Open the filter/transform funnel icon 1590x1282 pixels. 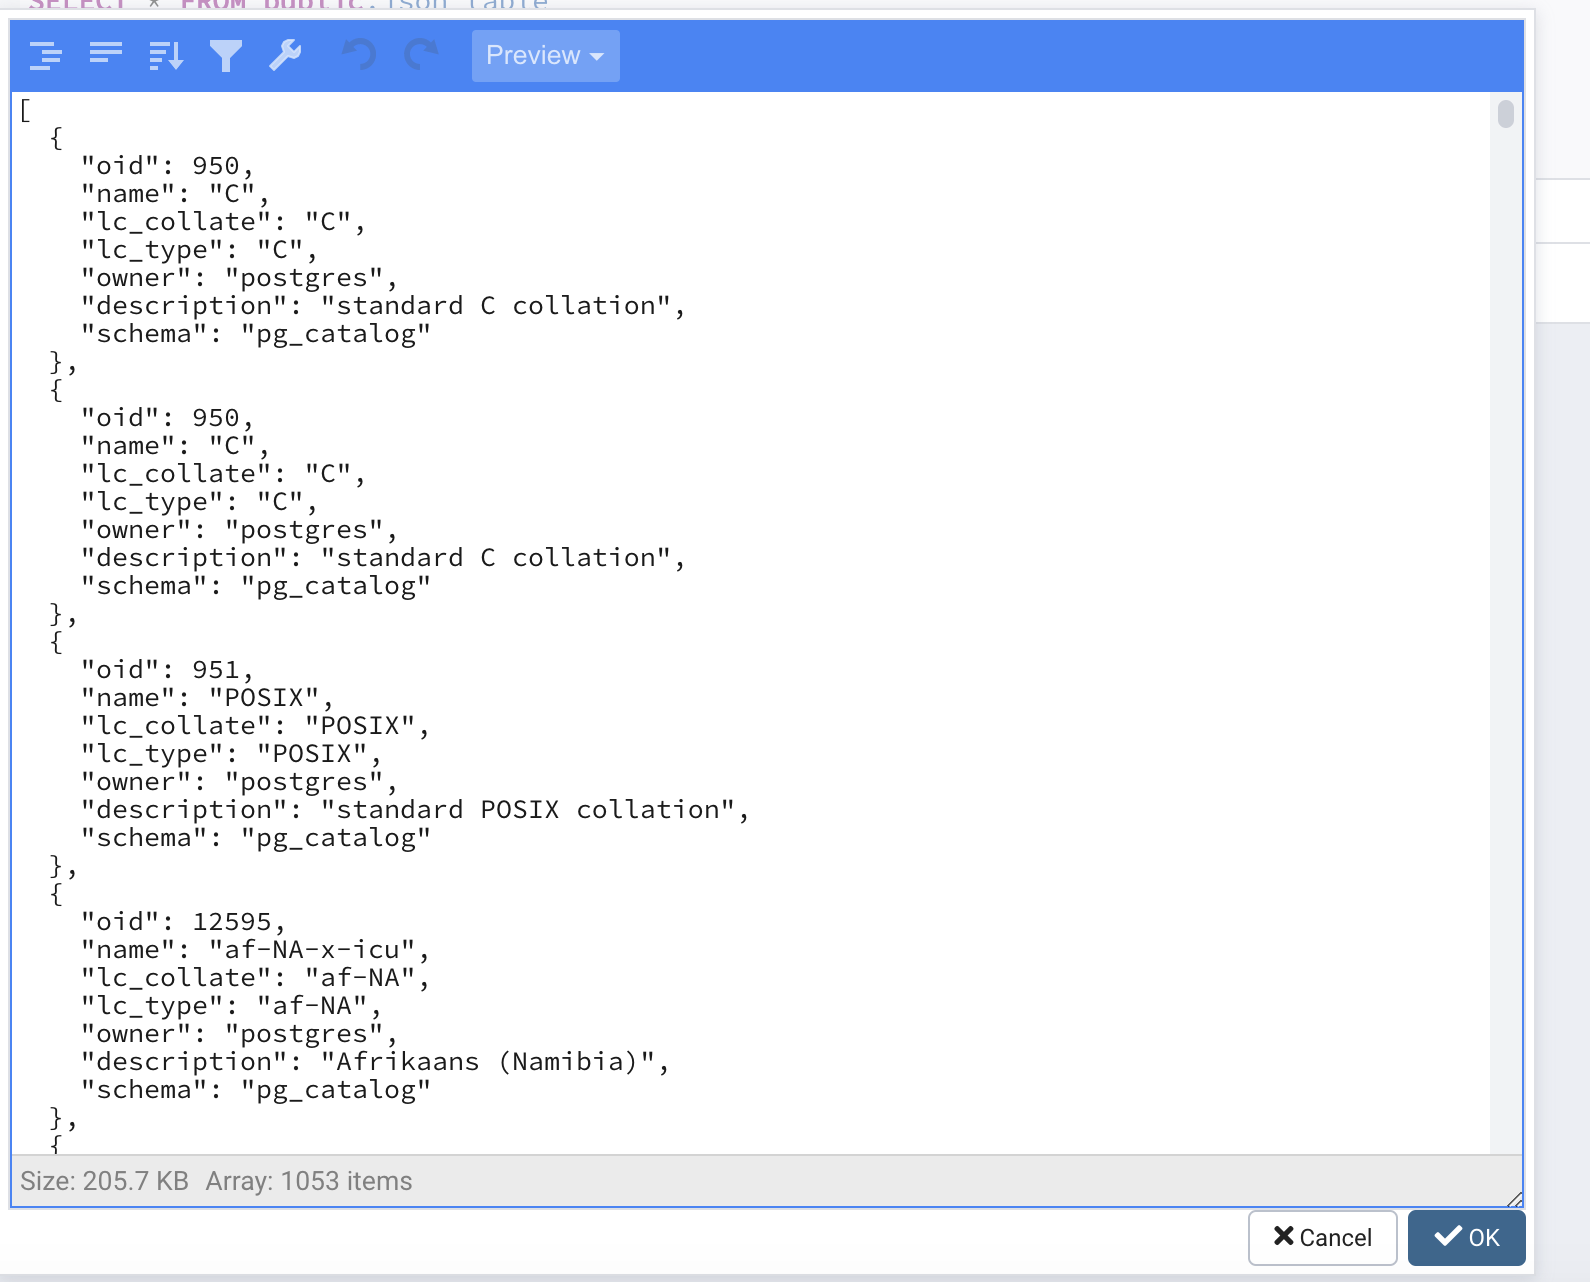(x=226, y=56)
